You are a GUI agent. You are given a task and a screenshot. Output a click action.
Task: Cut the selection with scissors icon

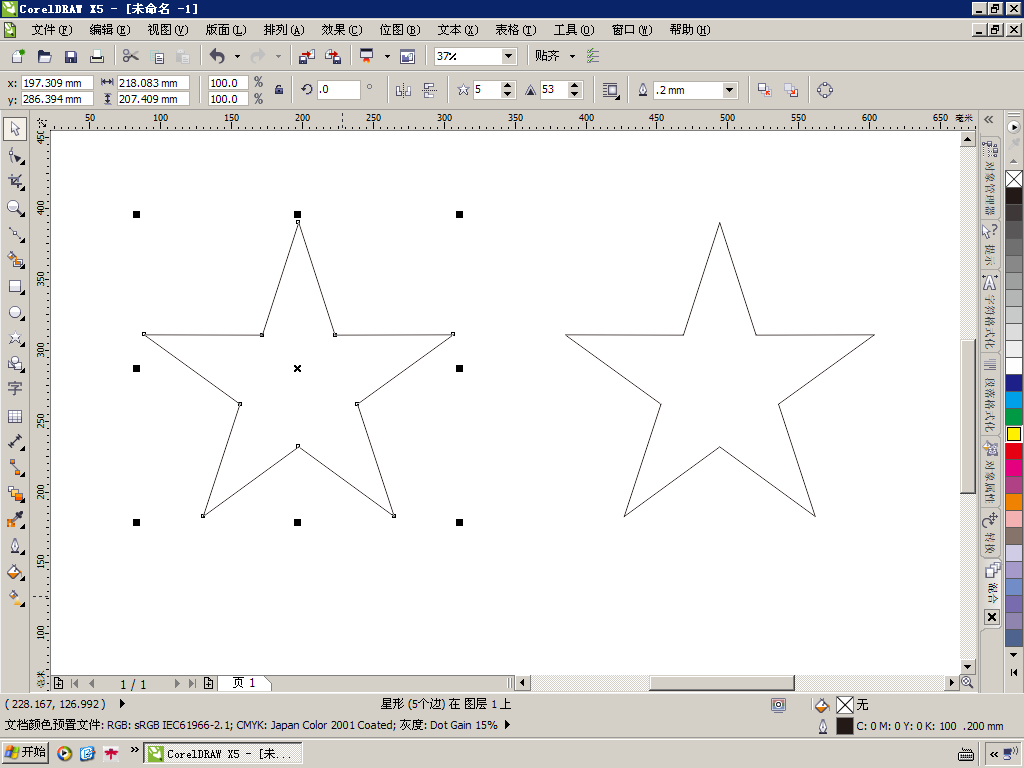pos(131,56)
